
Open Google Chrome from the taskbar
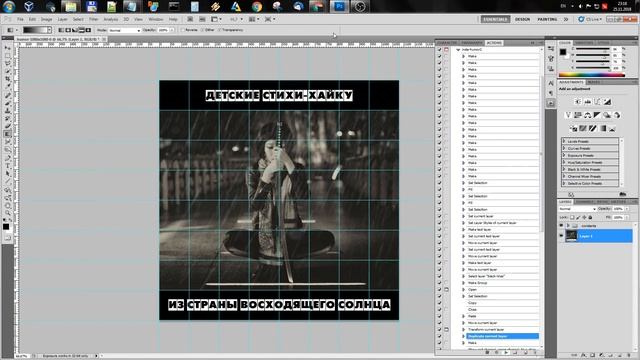[x=257, y=7]
